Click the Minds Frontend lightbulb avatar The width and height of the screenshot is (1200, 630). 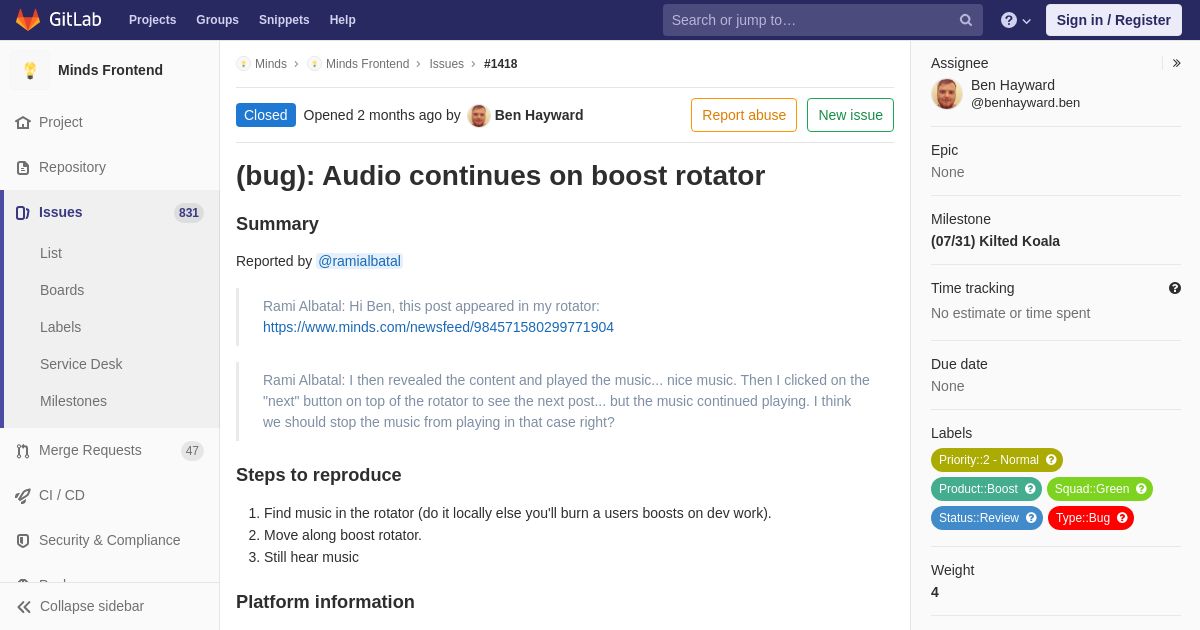point(30,70)
